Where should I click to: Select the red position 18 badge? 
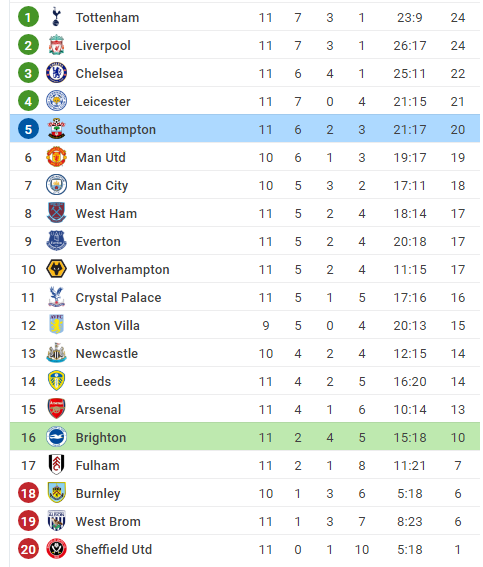[28, 493]
